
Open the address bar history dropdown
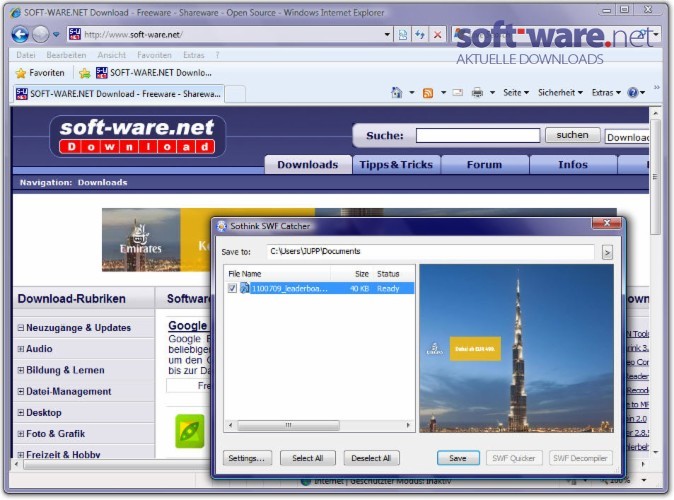pyautogui.click(x=386, y=34)
